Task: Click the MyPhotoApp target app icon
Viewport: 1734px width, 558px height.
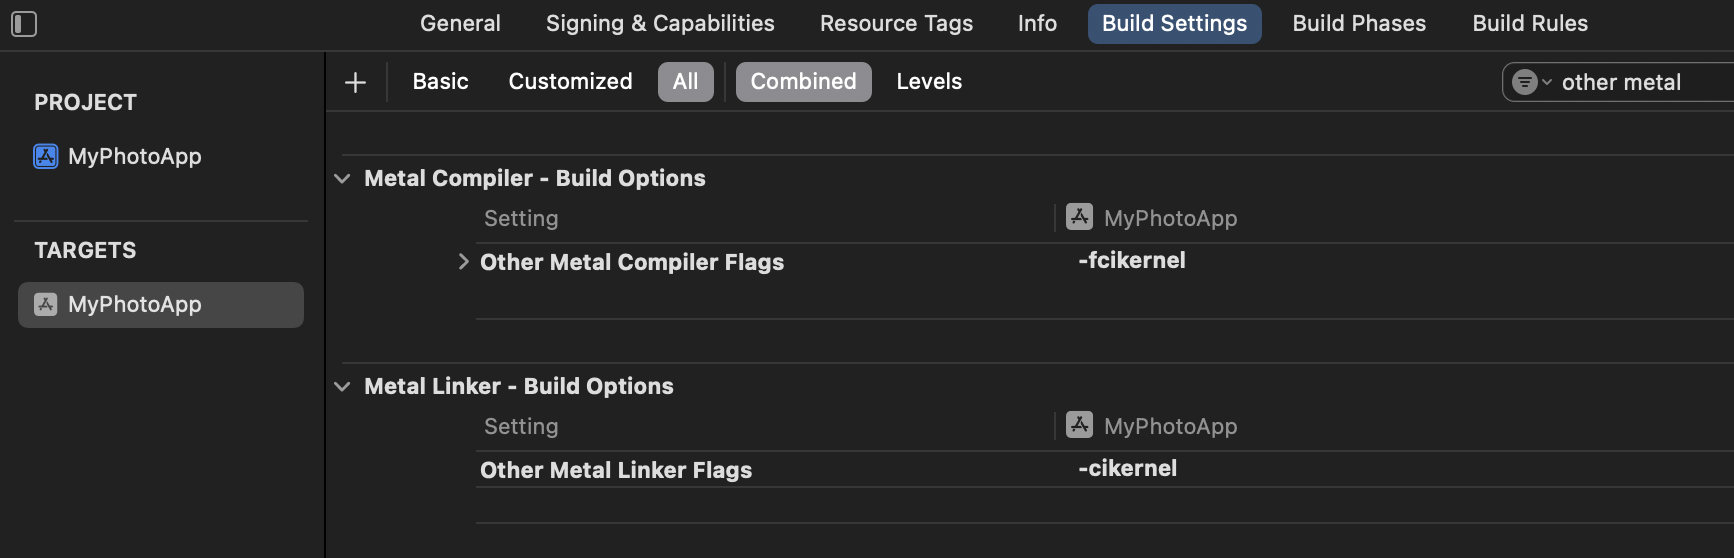Action: (x=46, y=304)
